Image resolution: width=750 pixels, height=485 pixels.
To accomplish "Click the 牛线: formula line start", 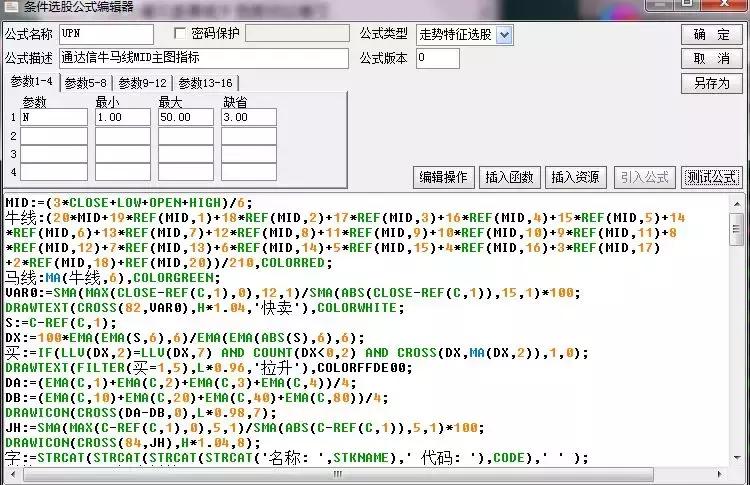I will [26, 218].
